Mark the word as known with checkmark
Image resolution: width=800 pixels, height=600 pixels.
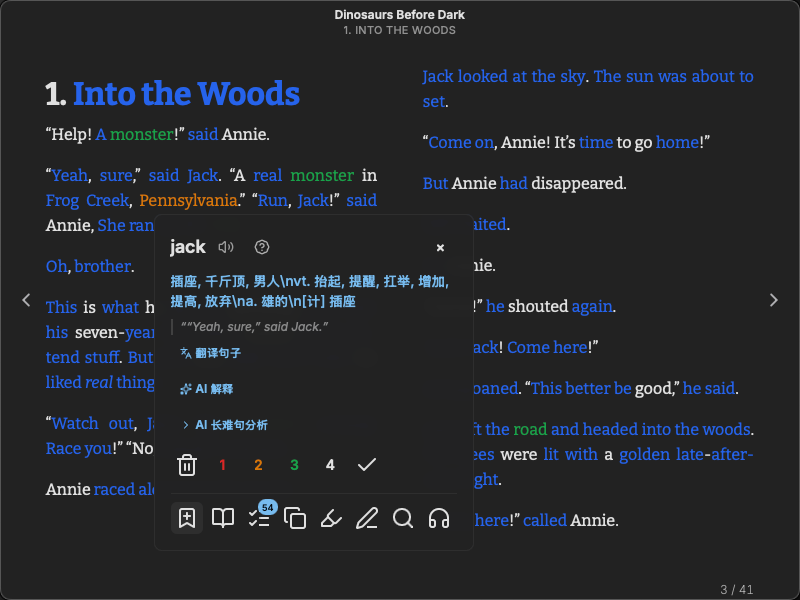coord(366,465)
